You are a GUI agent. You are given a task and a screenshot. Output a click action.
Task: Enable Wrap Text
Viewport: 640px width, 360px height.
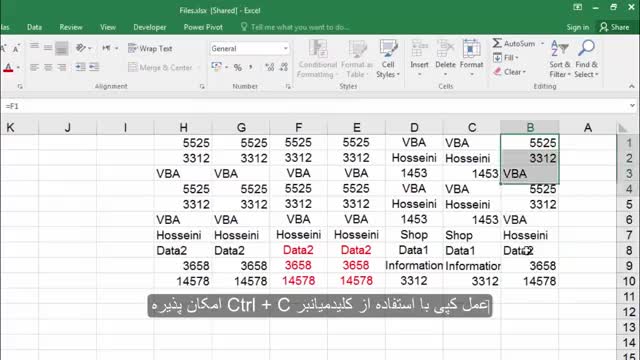pos(150,49)
